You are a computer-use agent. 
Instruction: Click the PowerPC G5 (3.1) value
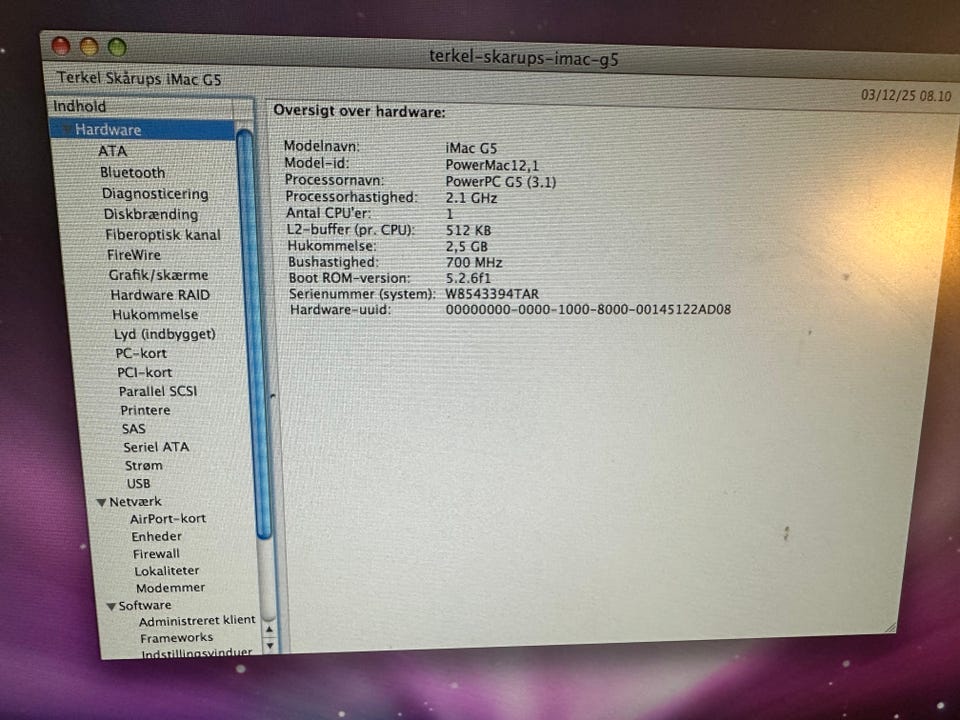[501, 182]
